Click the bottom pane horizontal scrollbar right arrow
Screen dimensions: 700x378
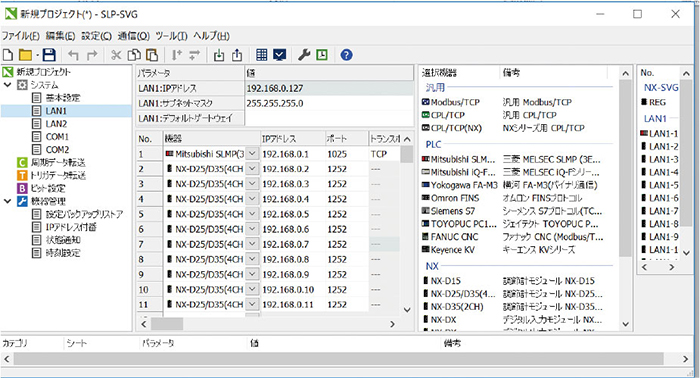pos(685,359)
